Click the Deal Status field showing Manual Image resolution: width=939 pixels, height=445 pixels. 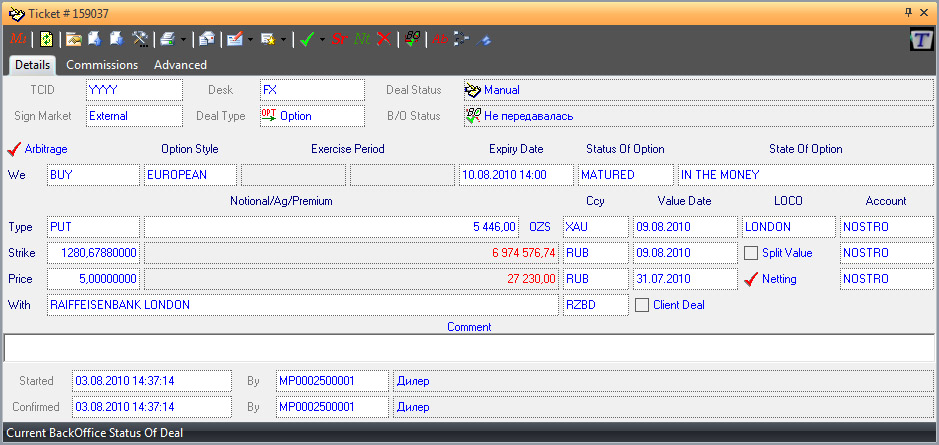coord(699,90)
